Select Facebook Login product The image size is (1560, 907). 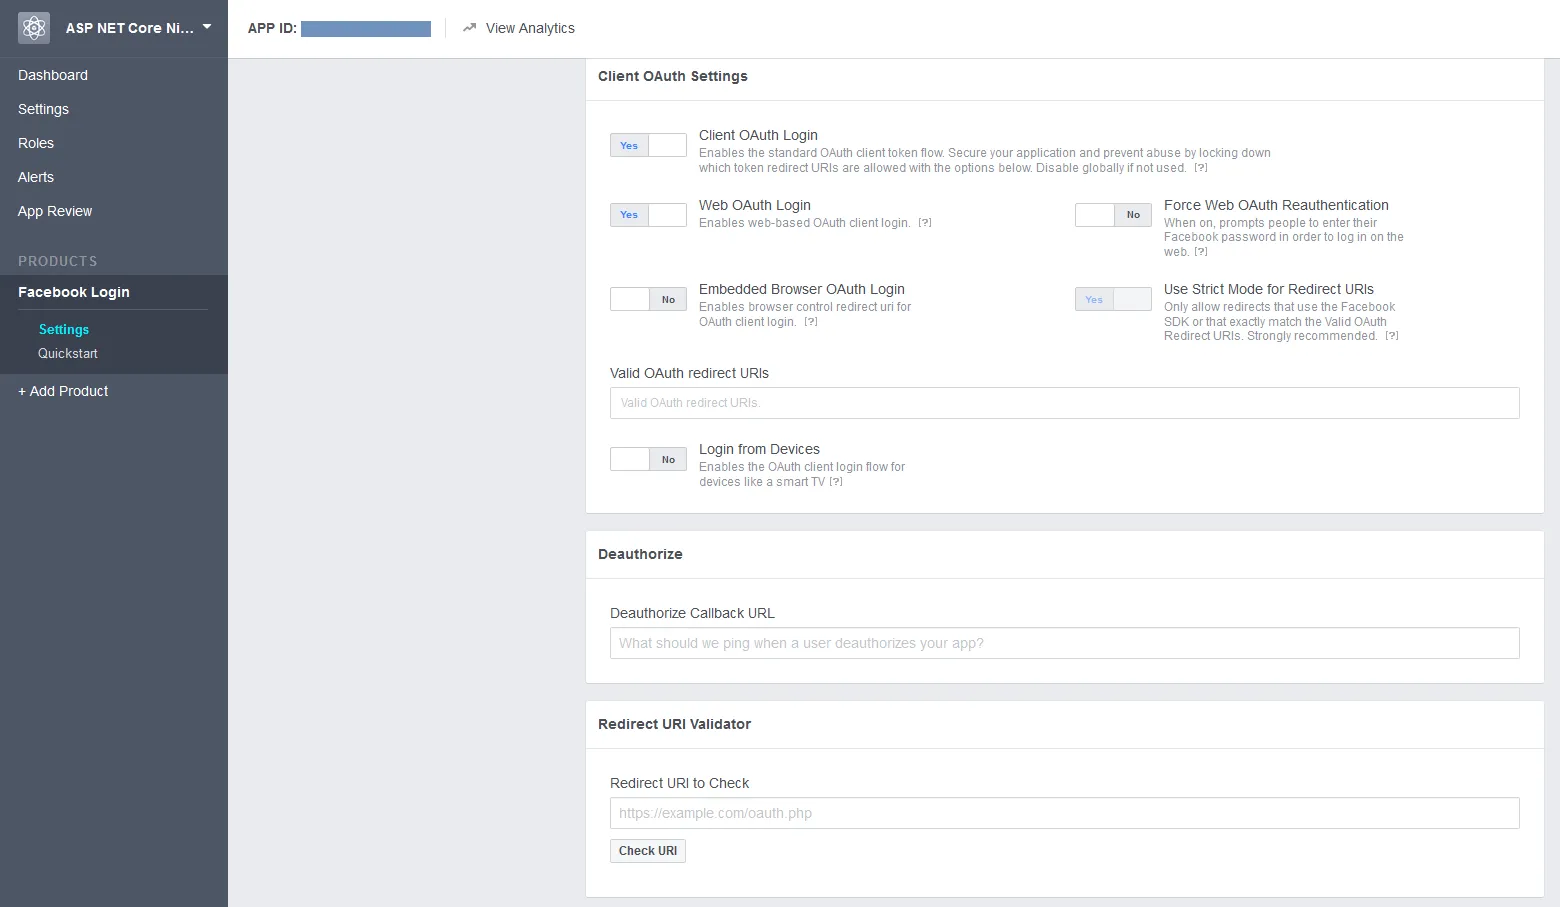74,292
